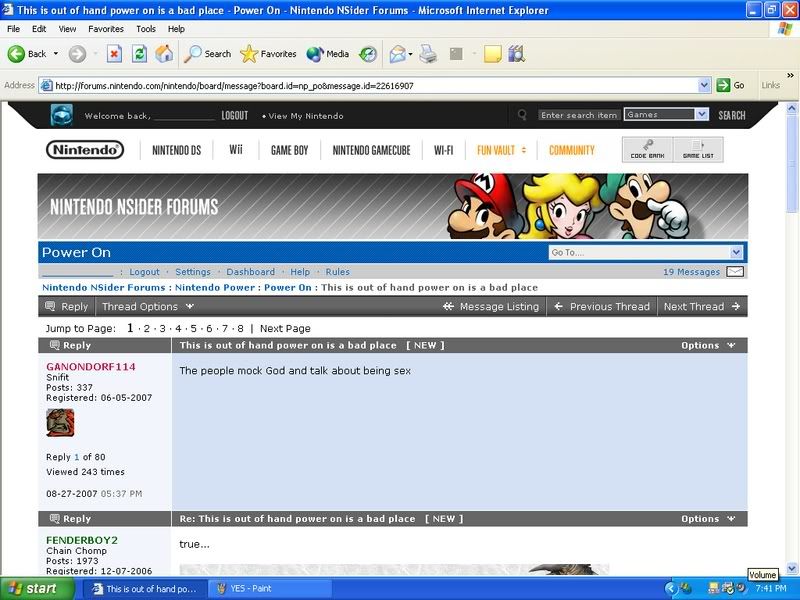Refresh the page with Refresh icon
This screenshot has width=800, height=600.
139,54
